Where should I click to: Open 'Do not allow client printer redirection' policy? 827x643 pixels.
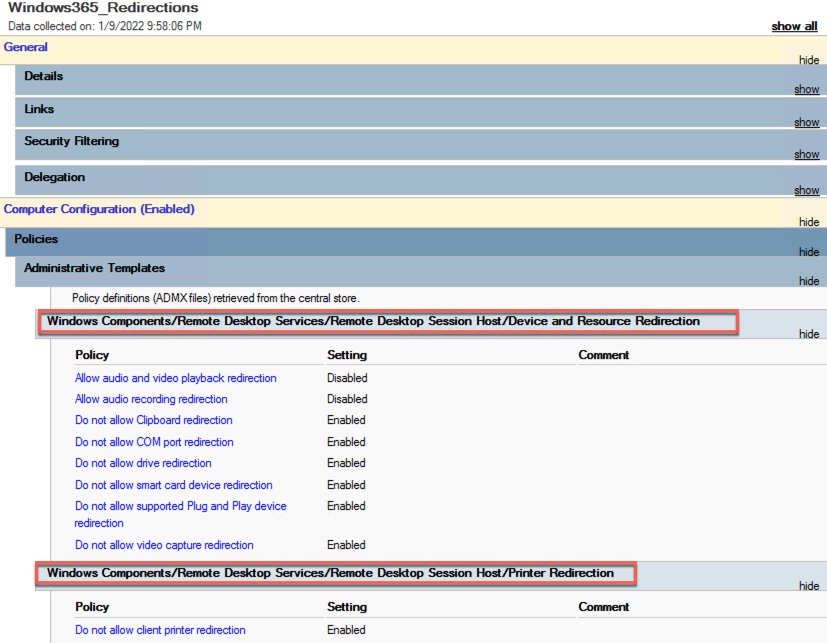(x=160, y=630)
